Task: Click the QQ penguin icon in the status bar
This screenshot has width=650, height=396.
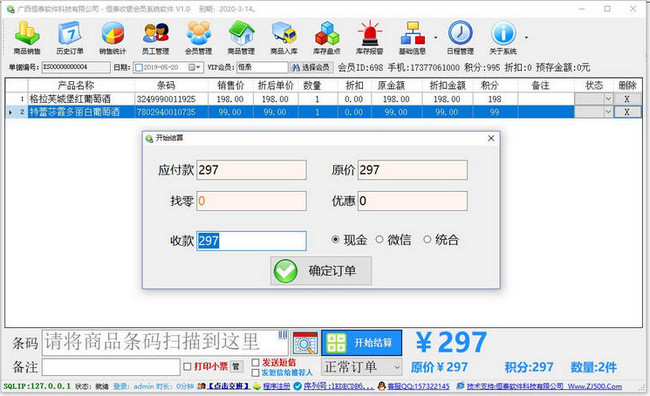Action: (381, 386)
